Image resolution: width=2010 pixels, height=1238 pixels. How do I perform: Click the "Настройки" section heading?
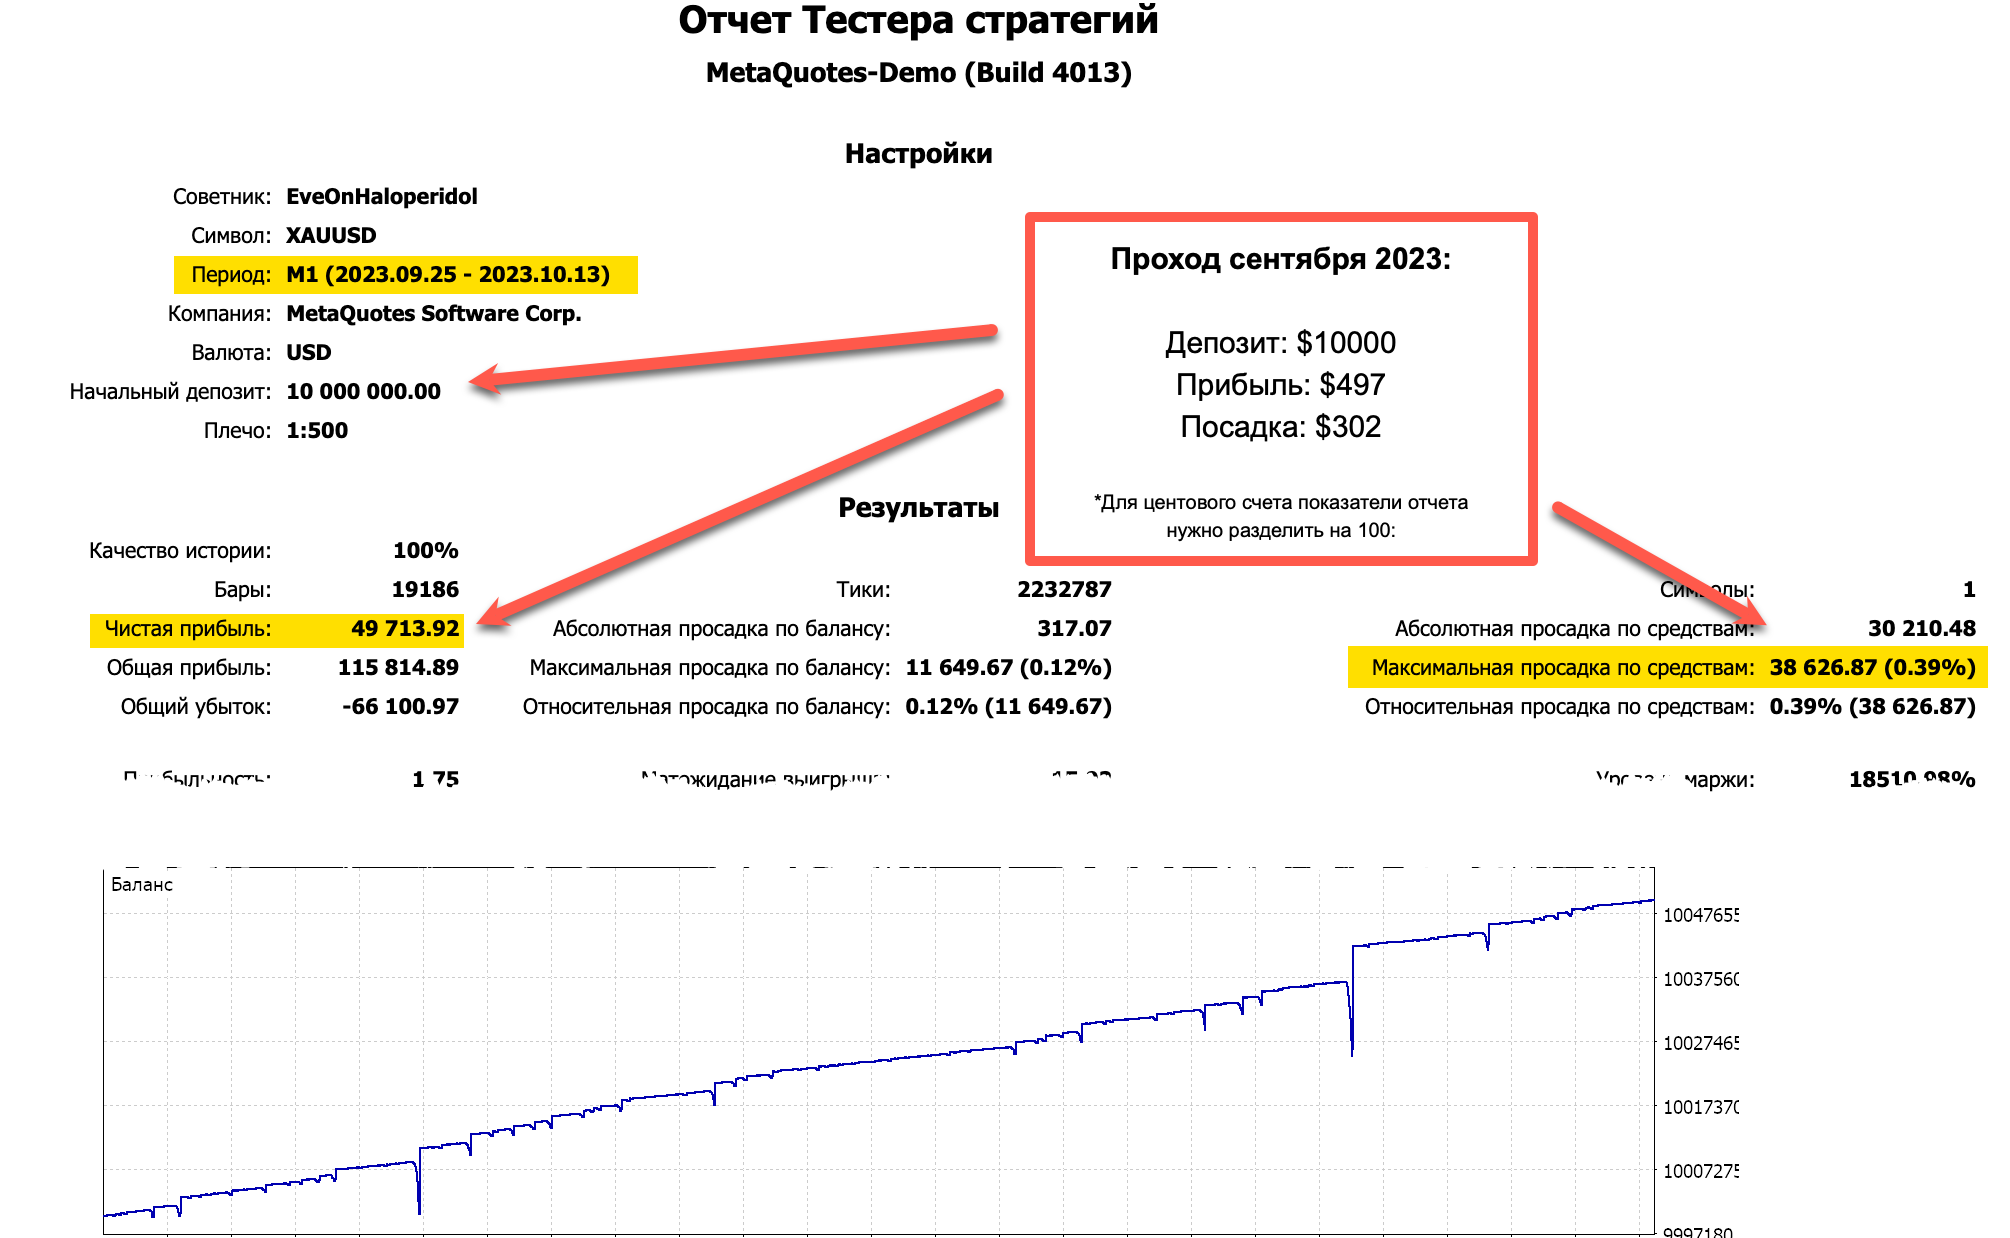click(x=917, y=153)
